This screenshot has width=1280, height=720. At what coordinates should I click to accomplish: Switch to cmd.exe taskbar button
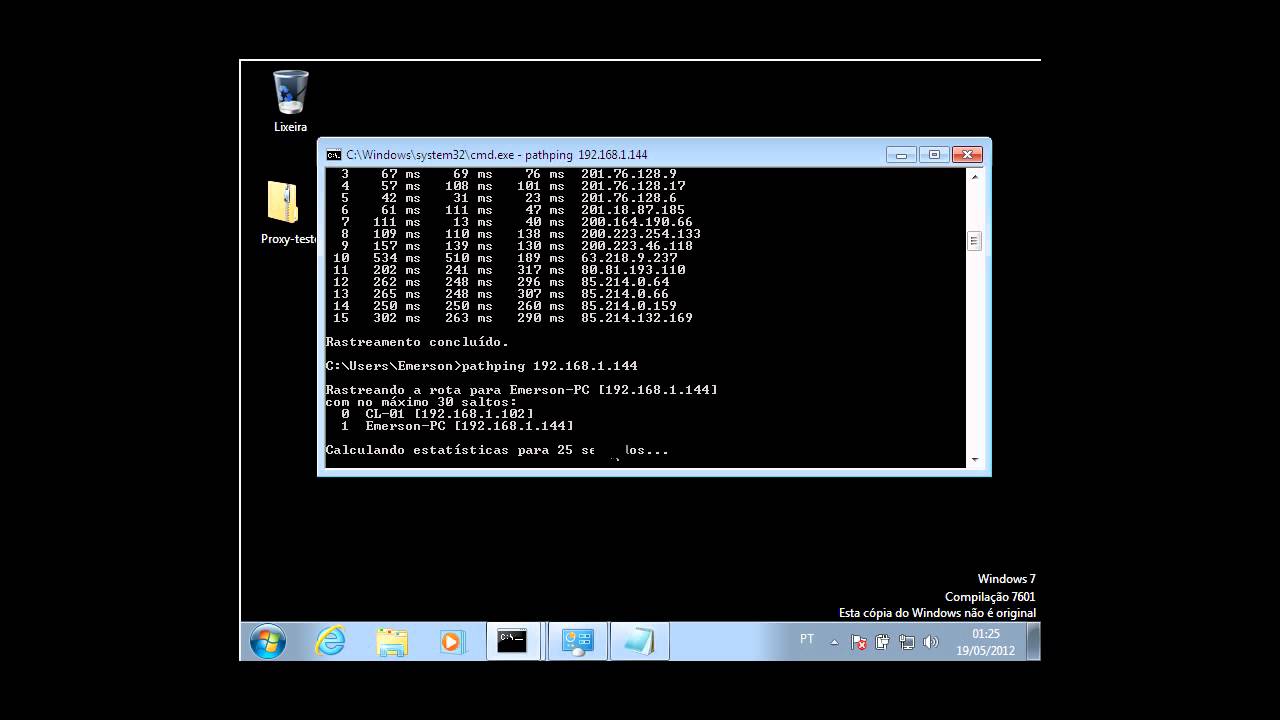513,641
